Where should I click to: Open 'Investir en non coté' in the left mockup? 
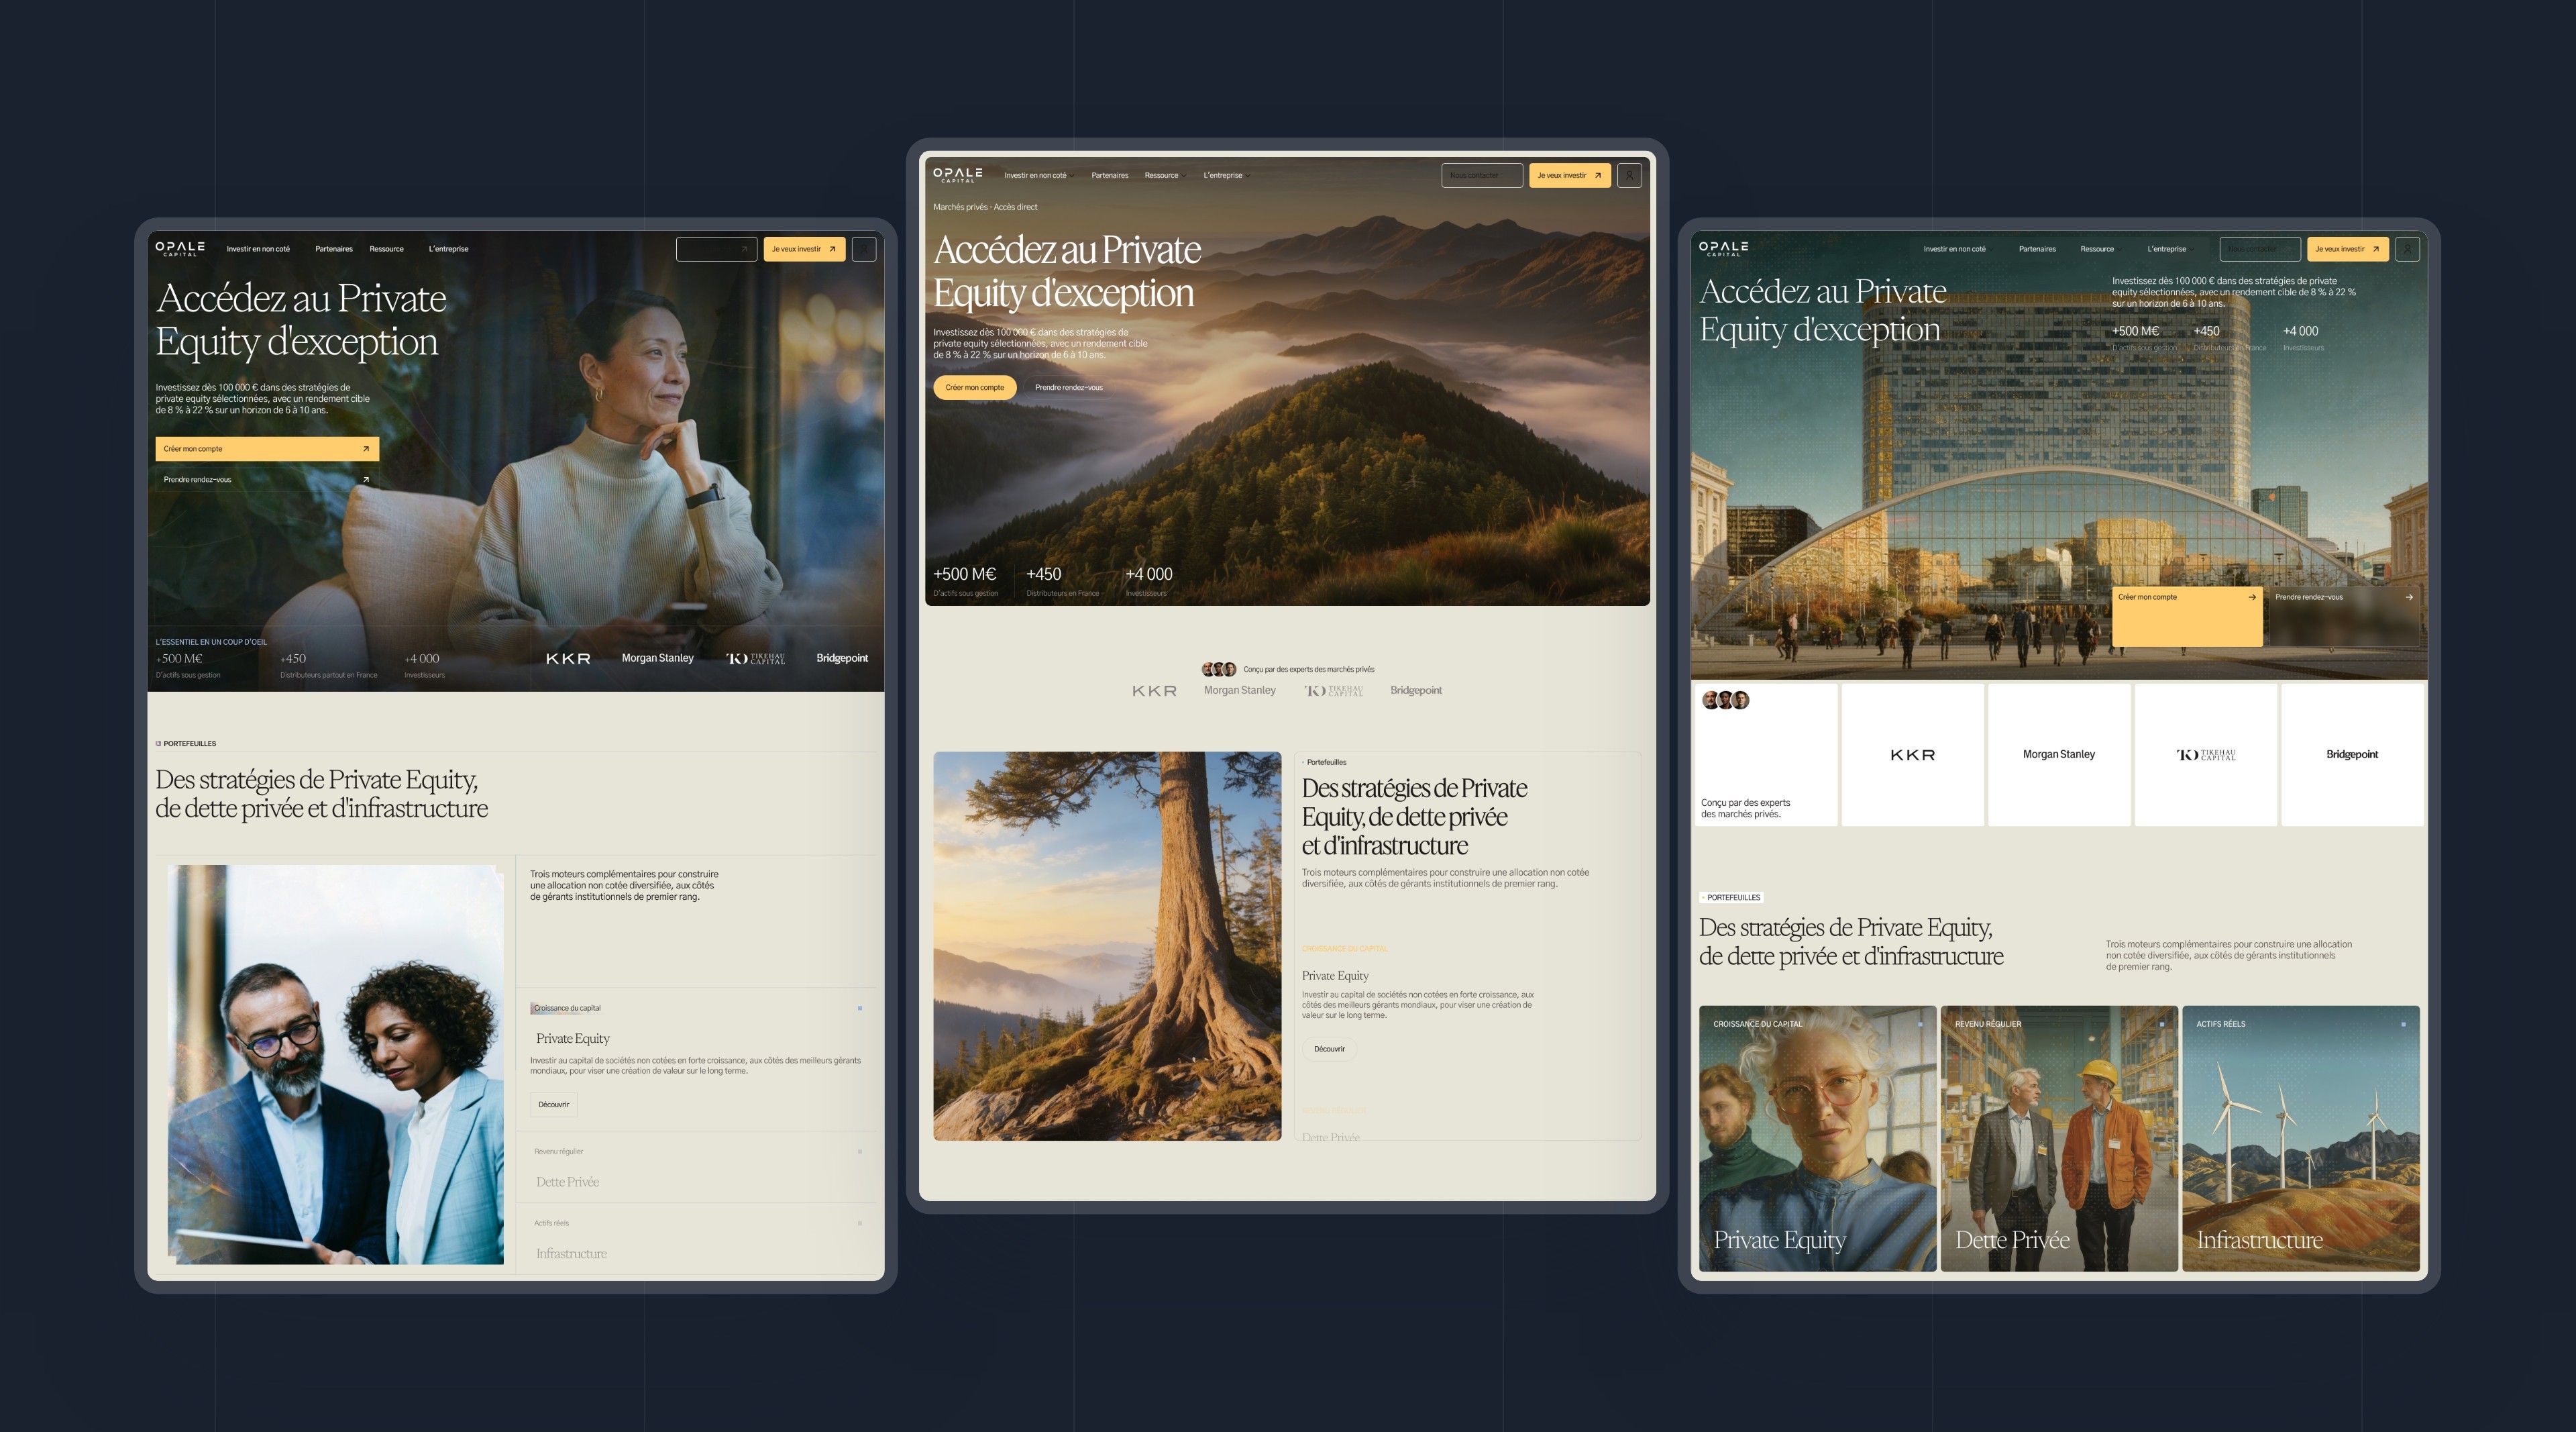coord(258,249)
